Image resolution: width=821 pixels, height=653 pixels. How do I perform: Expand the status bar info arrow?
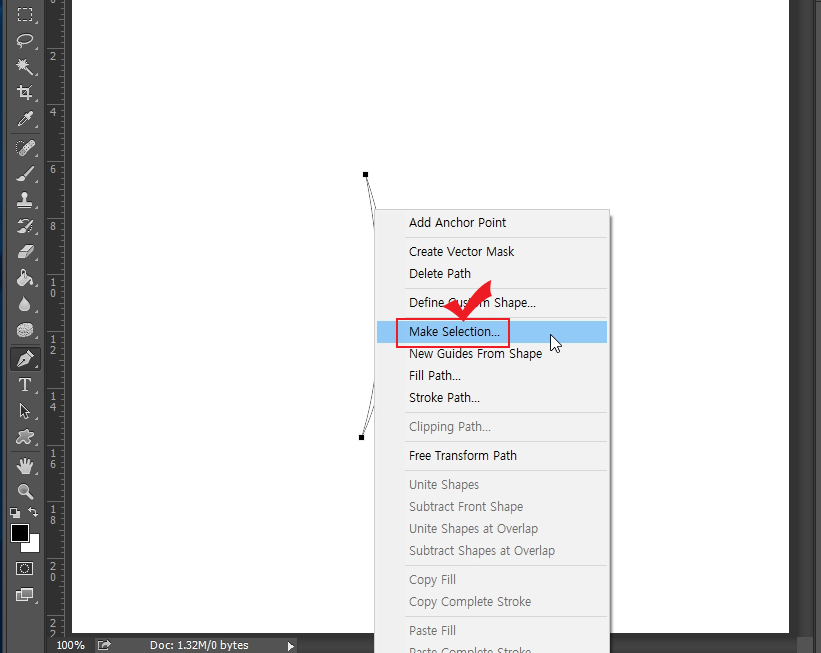point(290,646)
